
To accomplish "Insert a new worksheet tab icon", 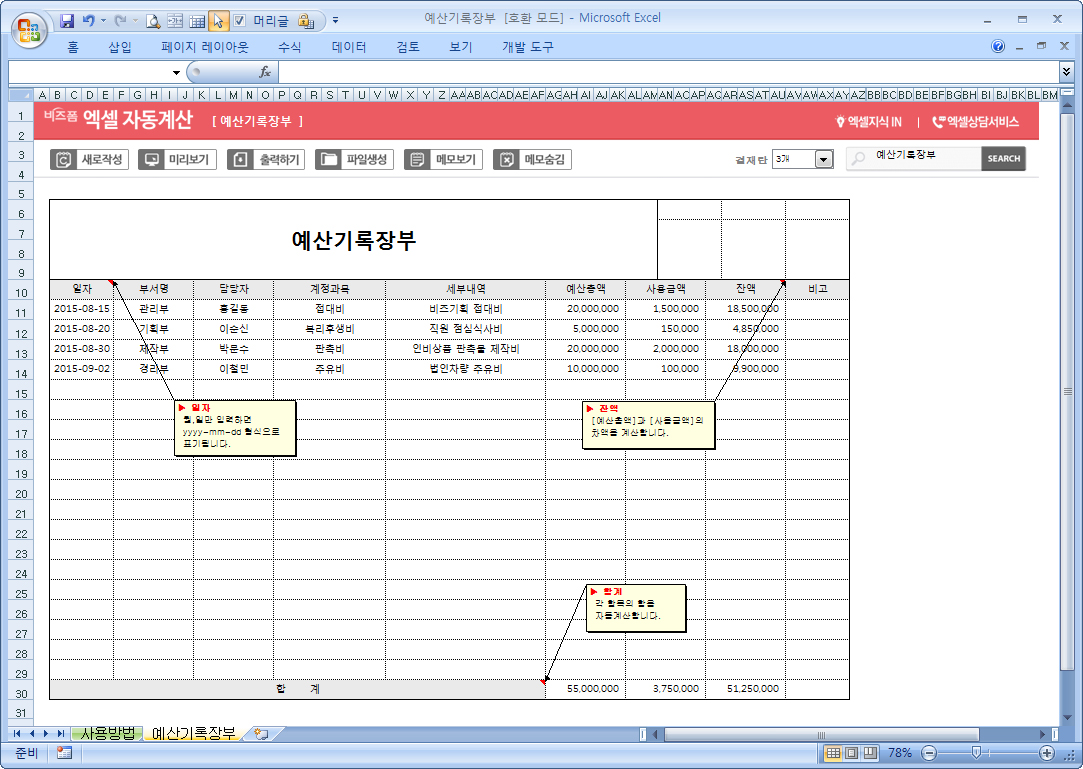I will coord(261,734).
